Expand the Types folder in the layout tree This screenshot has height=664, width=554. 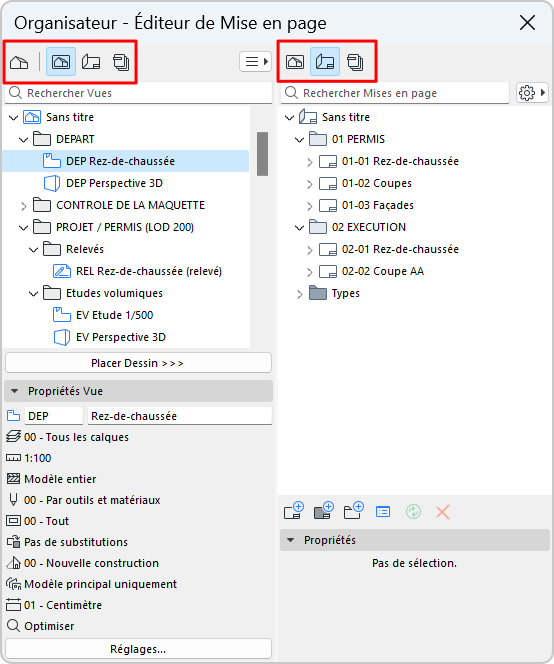pyautogui.click(x=299, y=294)
